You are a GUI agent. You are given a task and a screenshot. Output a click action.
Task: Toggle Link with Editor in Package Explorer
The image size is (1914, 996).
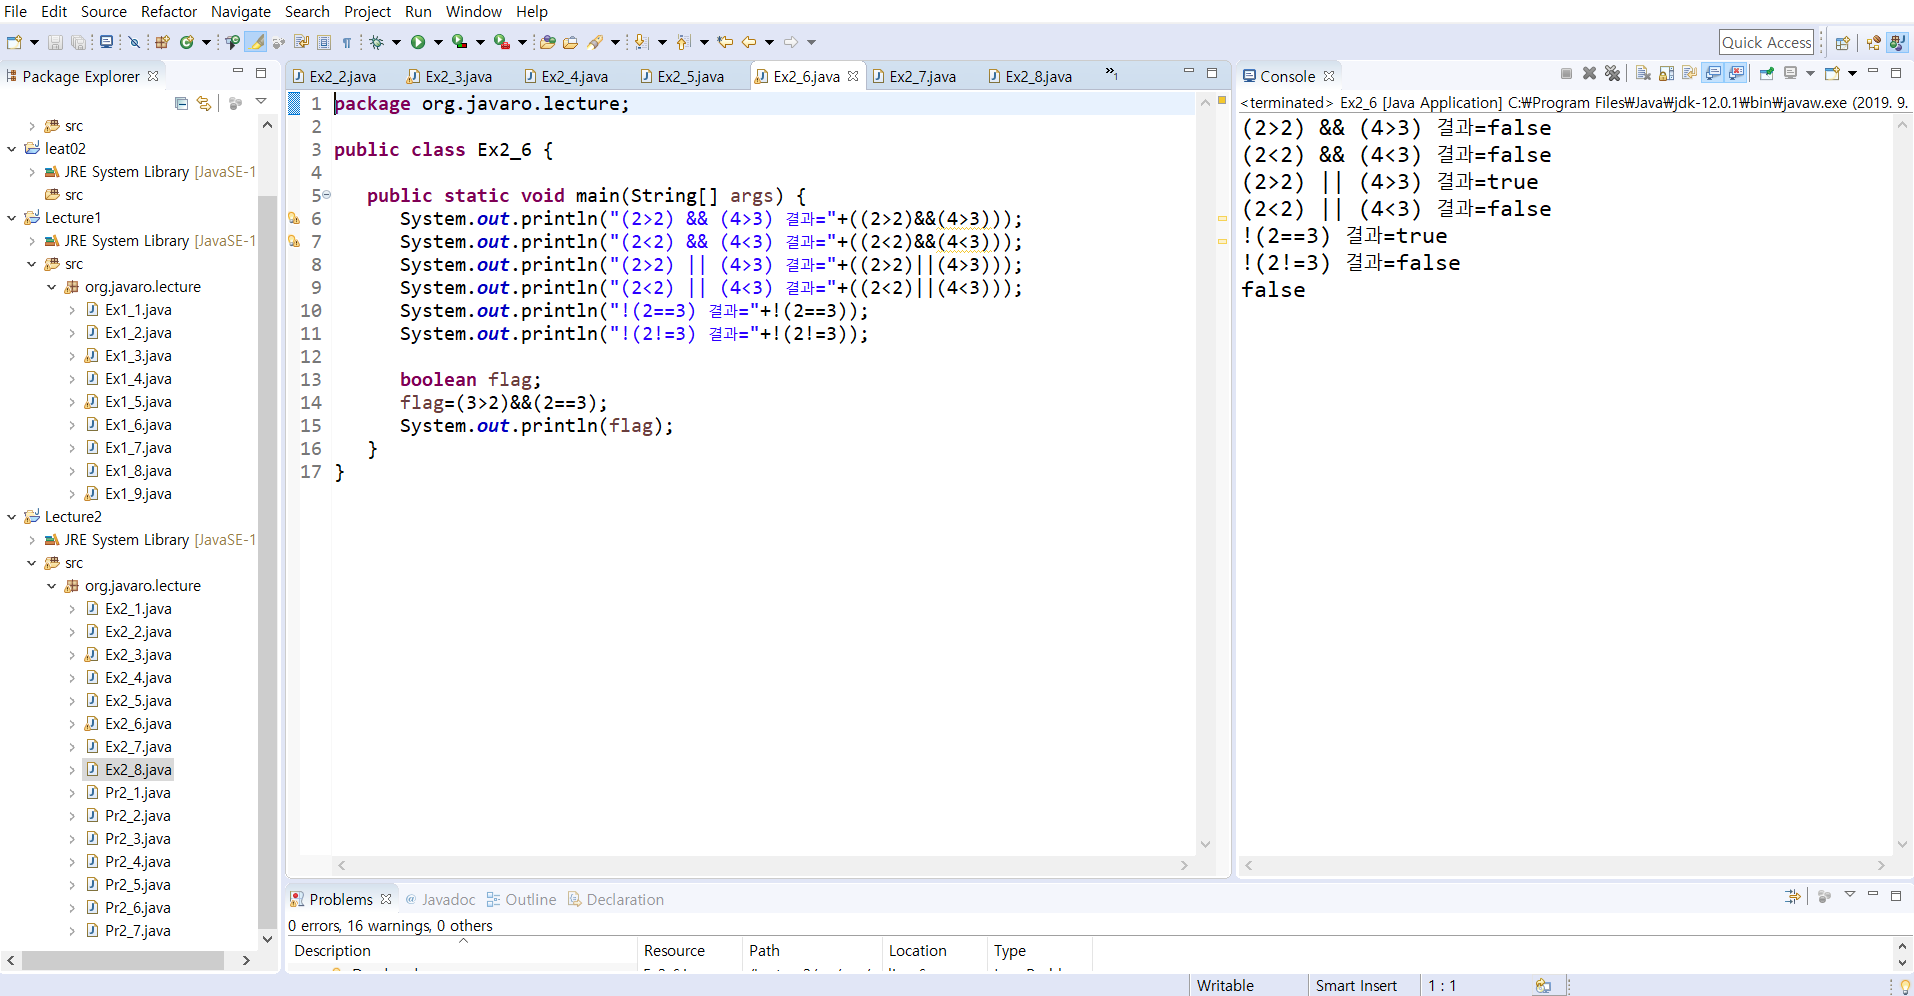coord(204,103)
